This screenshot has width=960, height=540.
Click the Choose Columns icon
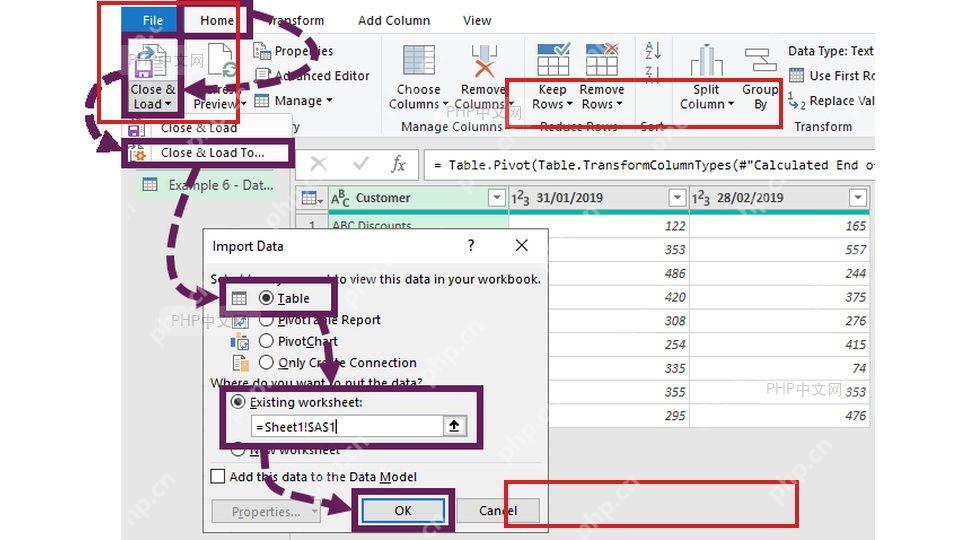click(419, 61)
